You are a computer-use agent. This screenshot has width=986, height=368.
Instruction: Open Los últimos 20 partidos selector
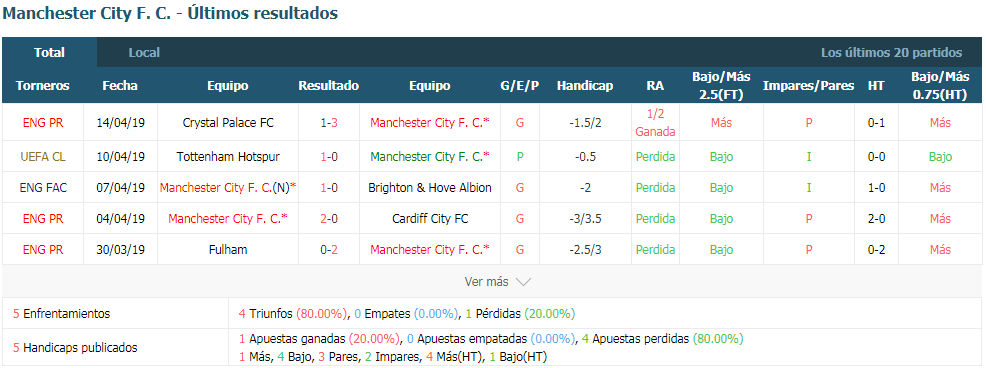pos(891,53)
